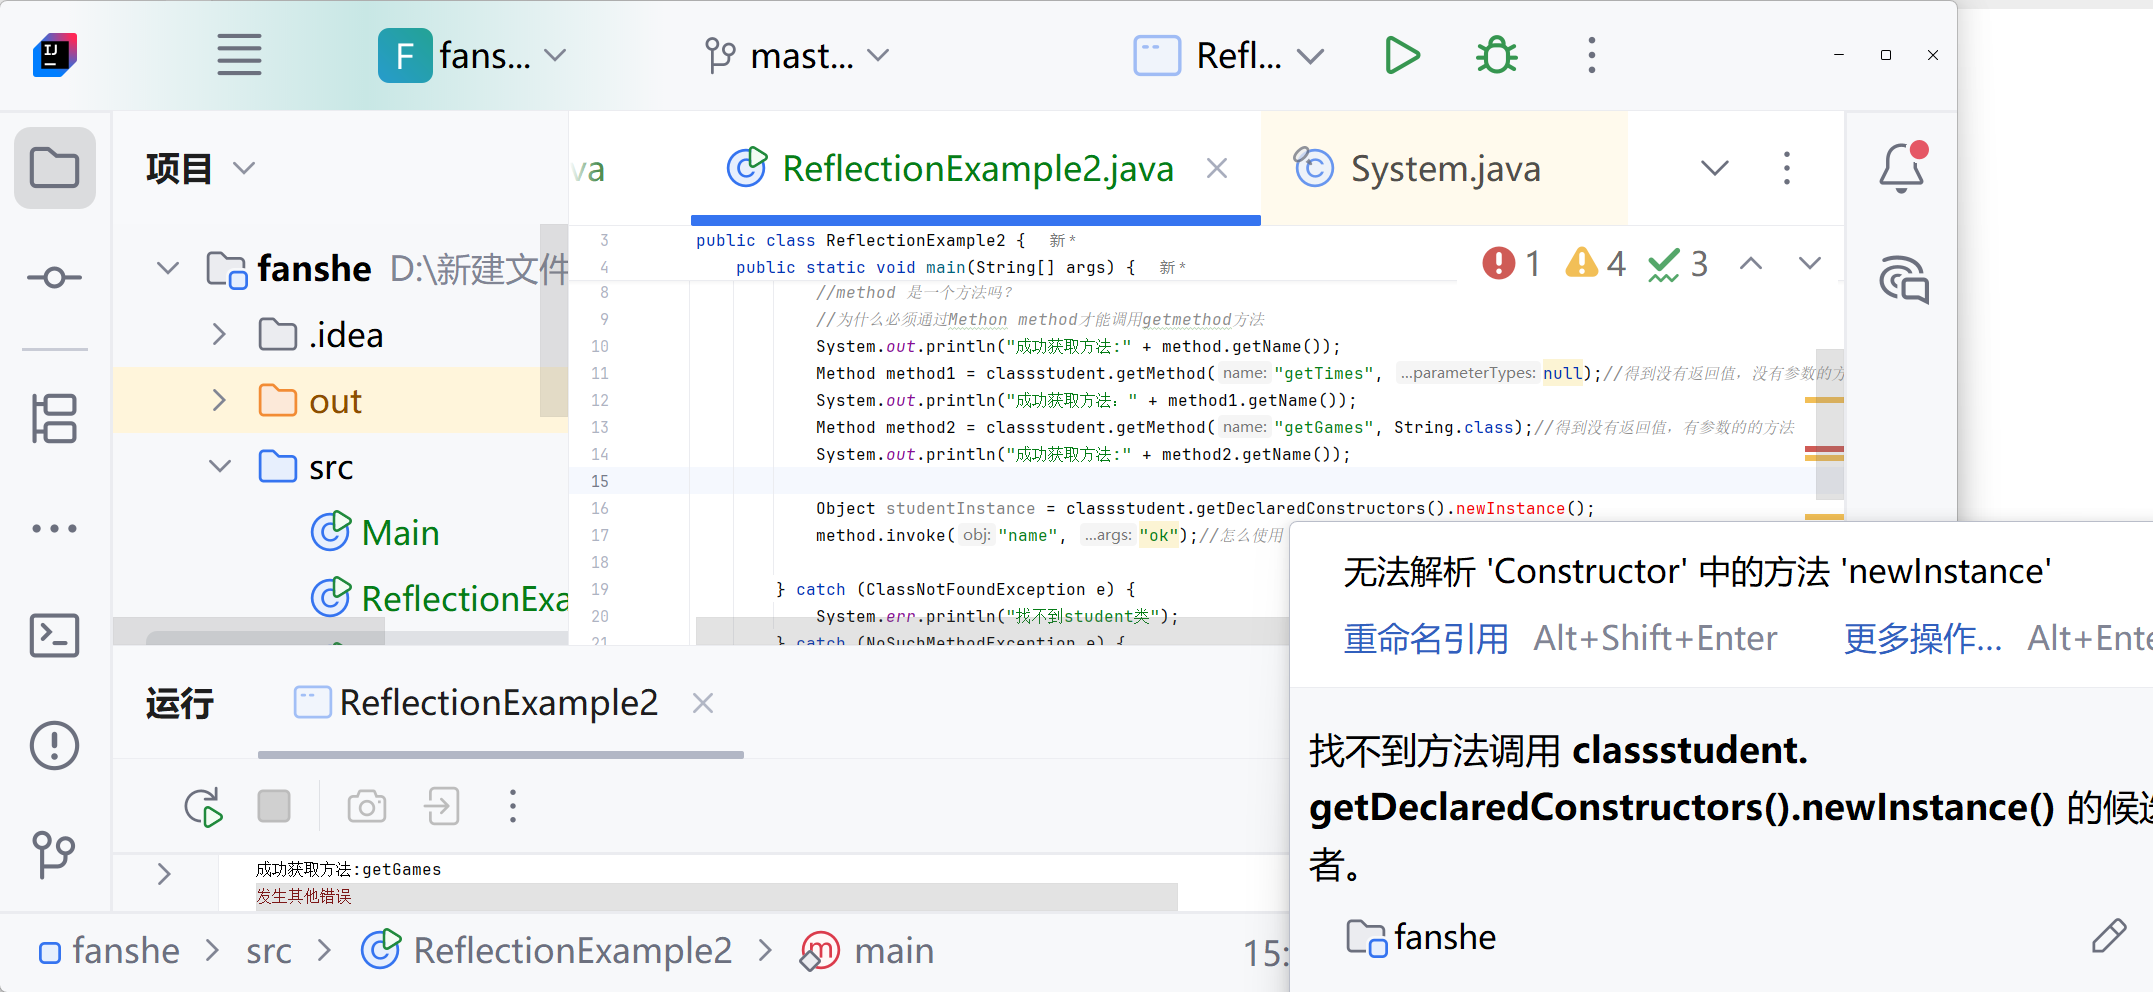Take a thread dump camera icon
The image size is (2153, 992).
tap(367, 806)
